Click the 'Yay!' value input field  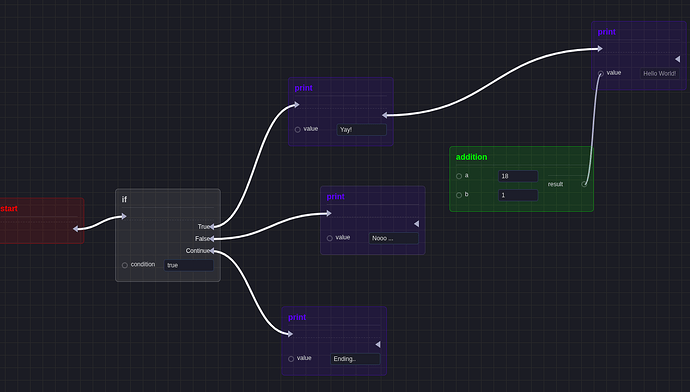[362, 130]
